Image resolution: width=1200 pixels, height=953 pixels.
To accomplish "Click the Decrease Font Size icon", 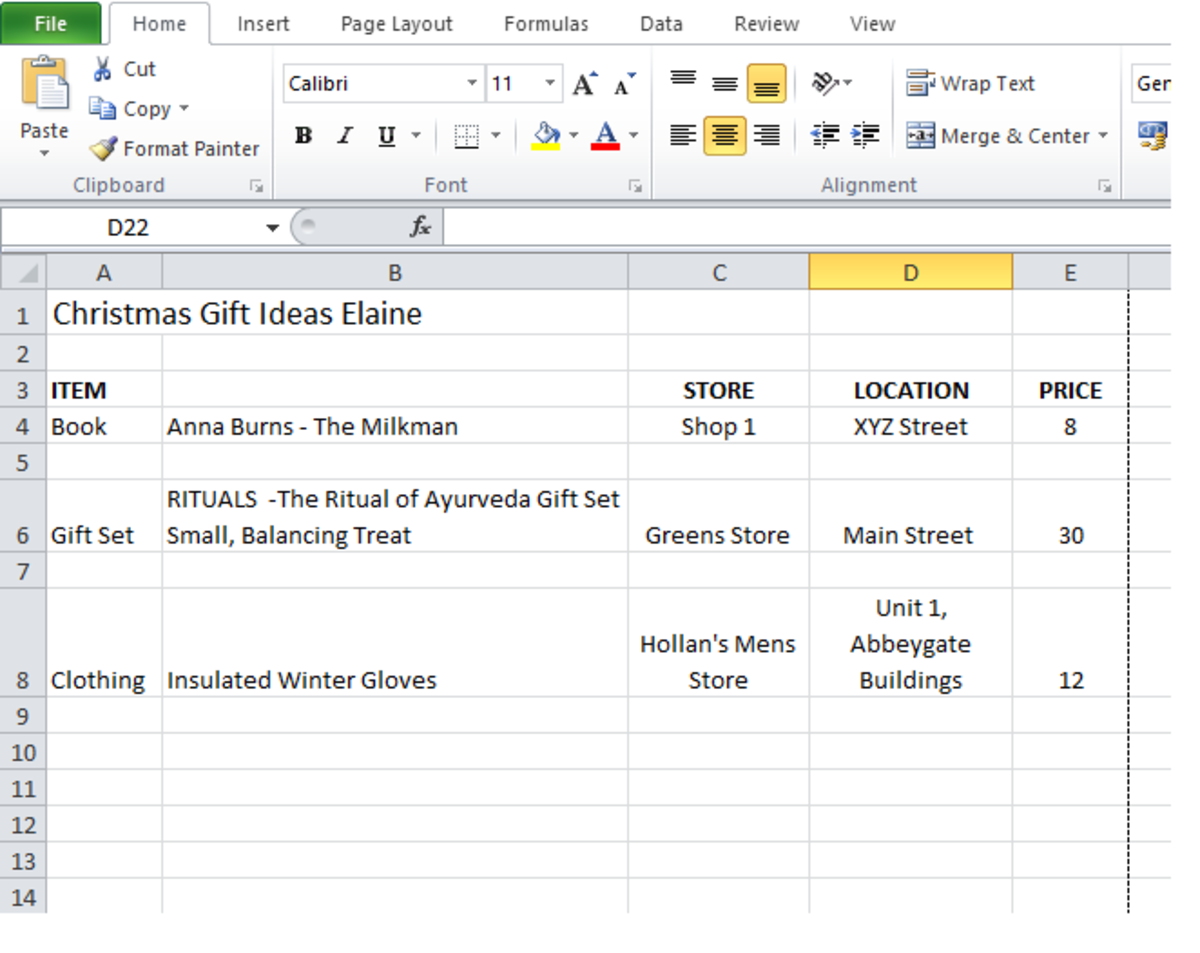I will pos(625,85).
